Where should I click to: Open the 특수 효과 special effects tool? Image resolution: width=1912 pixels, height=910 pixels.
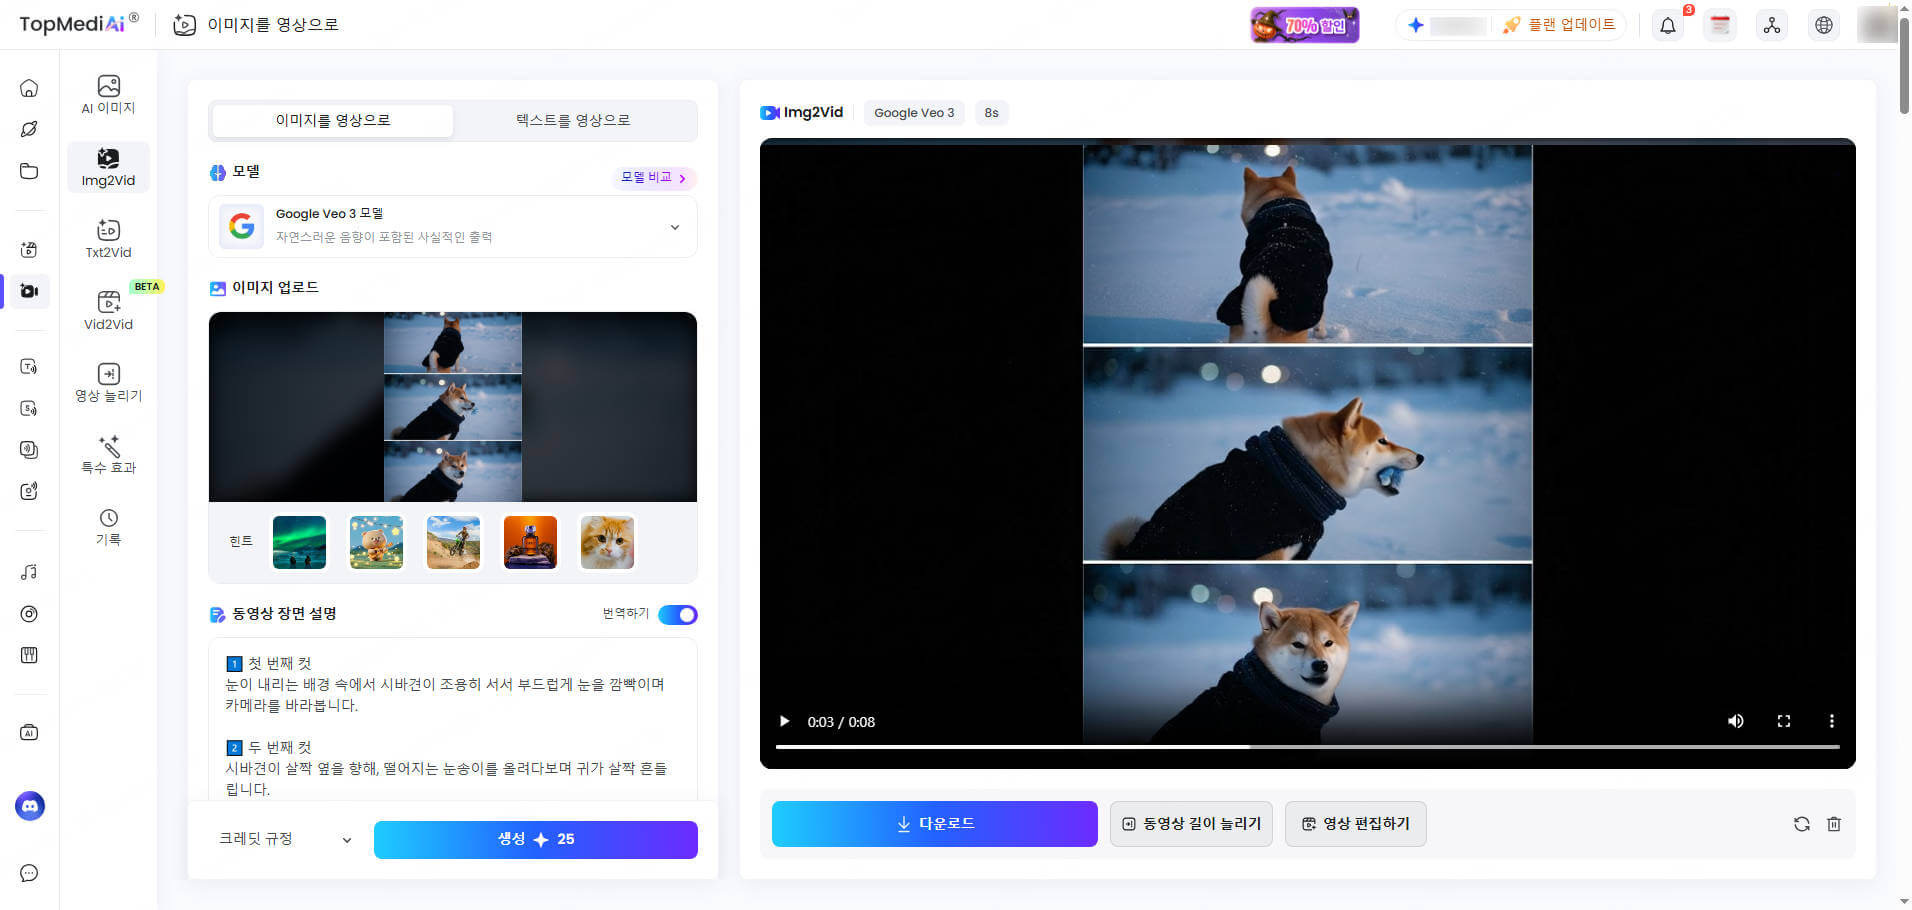click(108, 453)
